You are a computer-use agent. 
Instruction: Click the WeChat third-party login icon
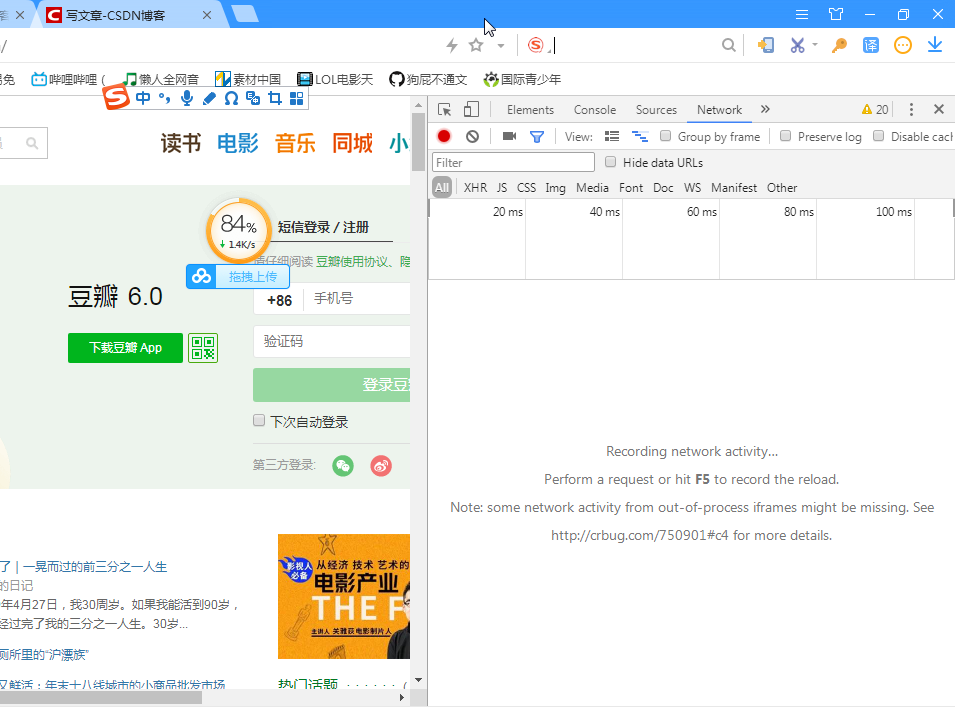(343, 466)
